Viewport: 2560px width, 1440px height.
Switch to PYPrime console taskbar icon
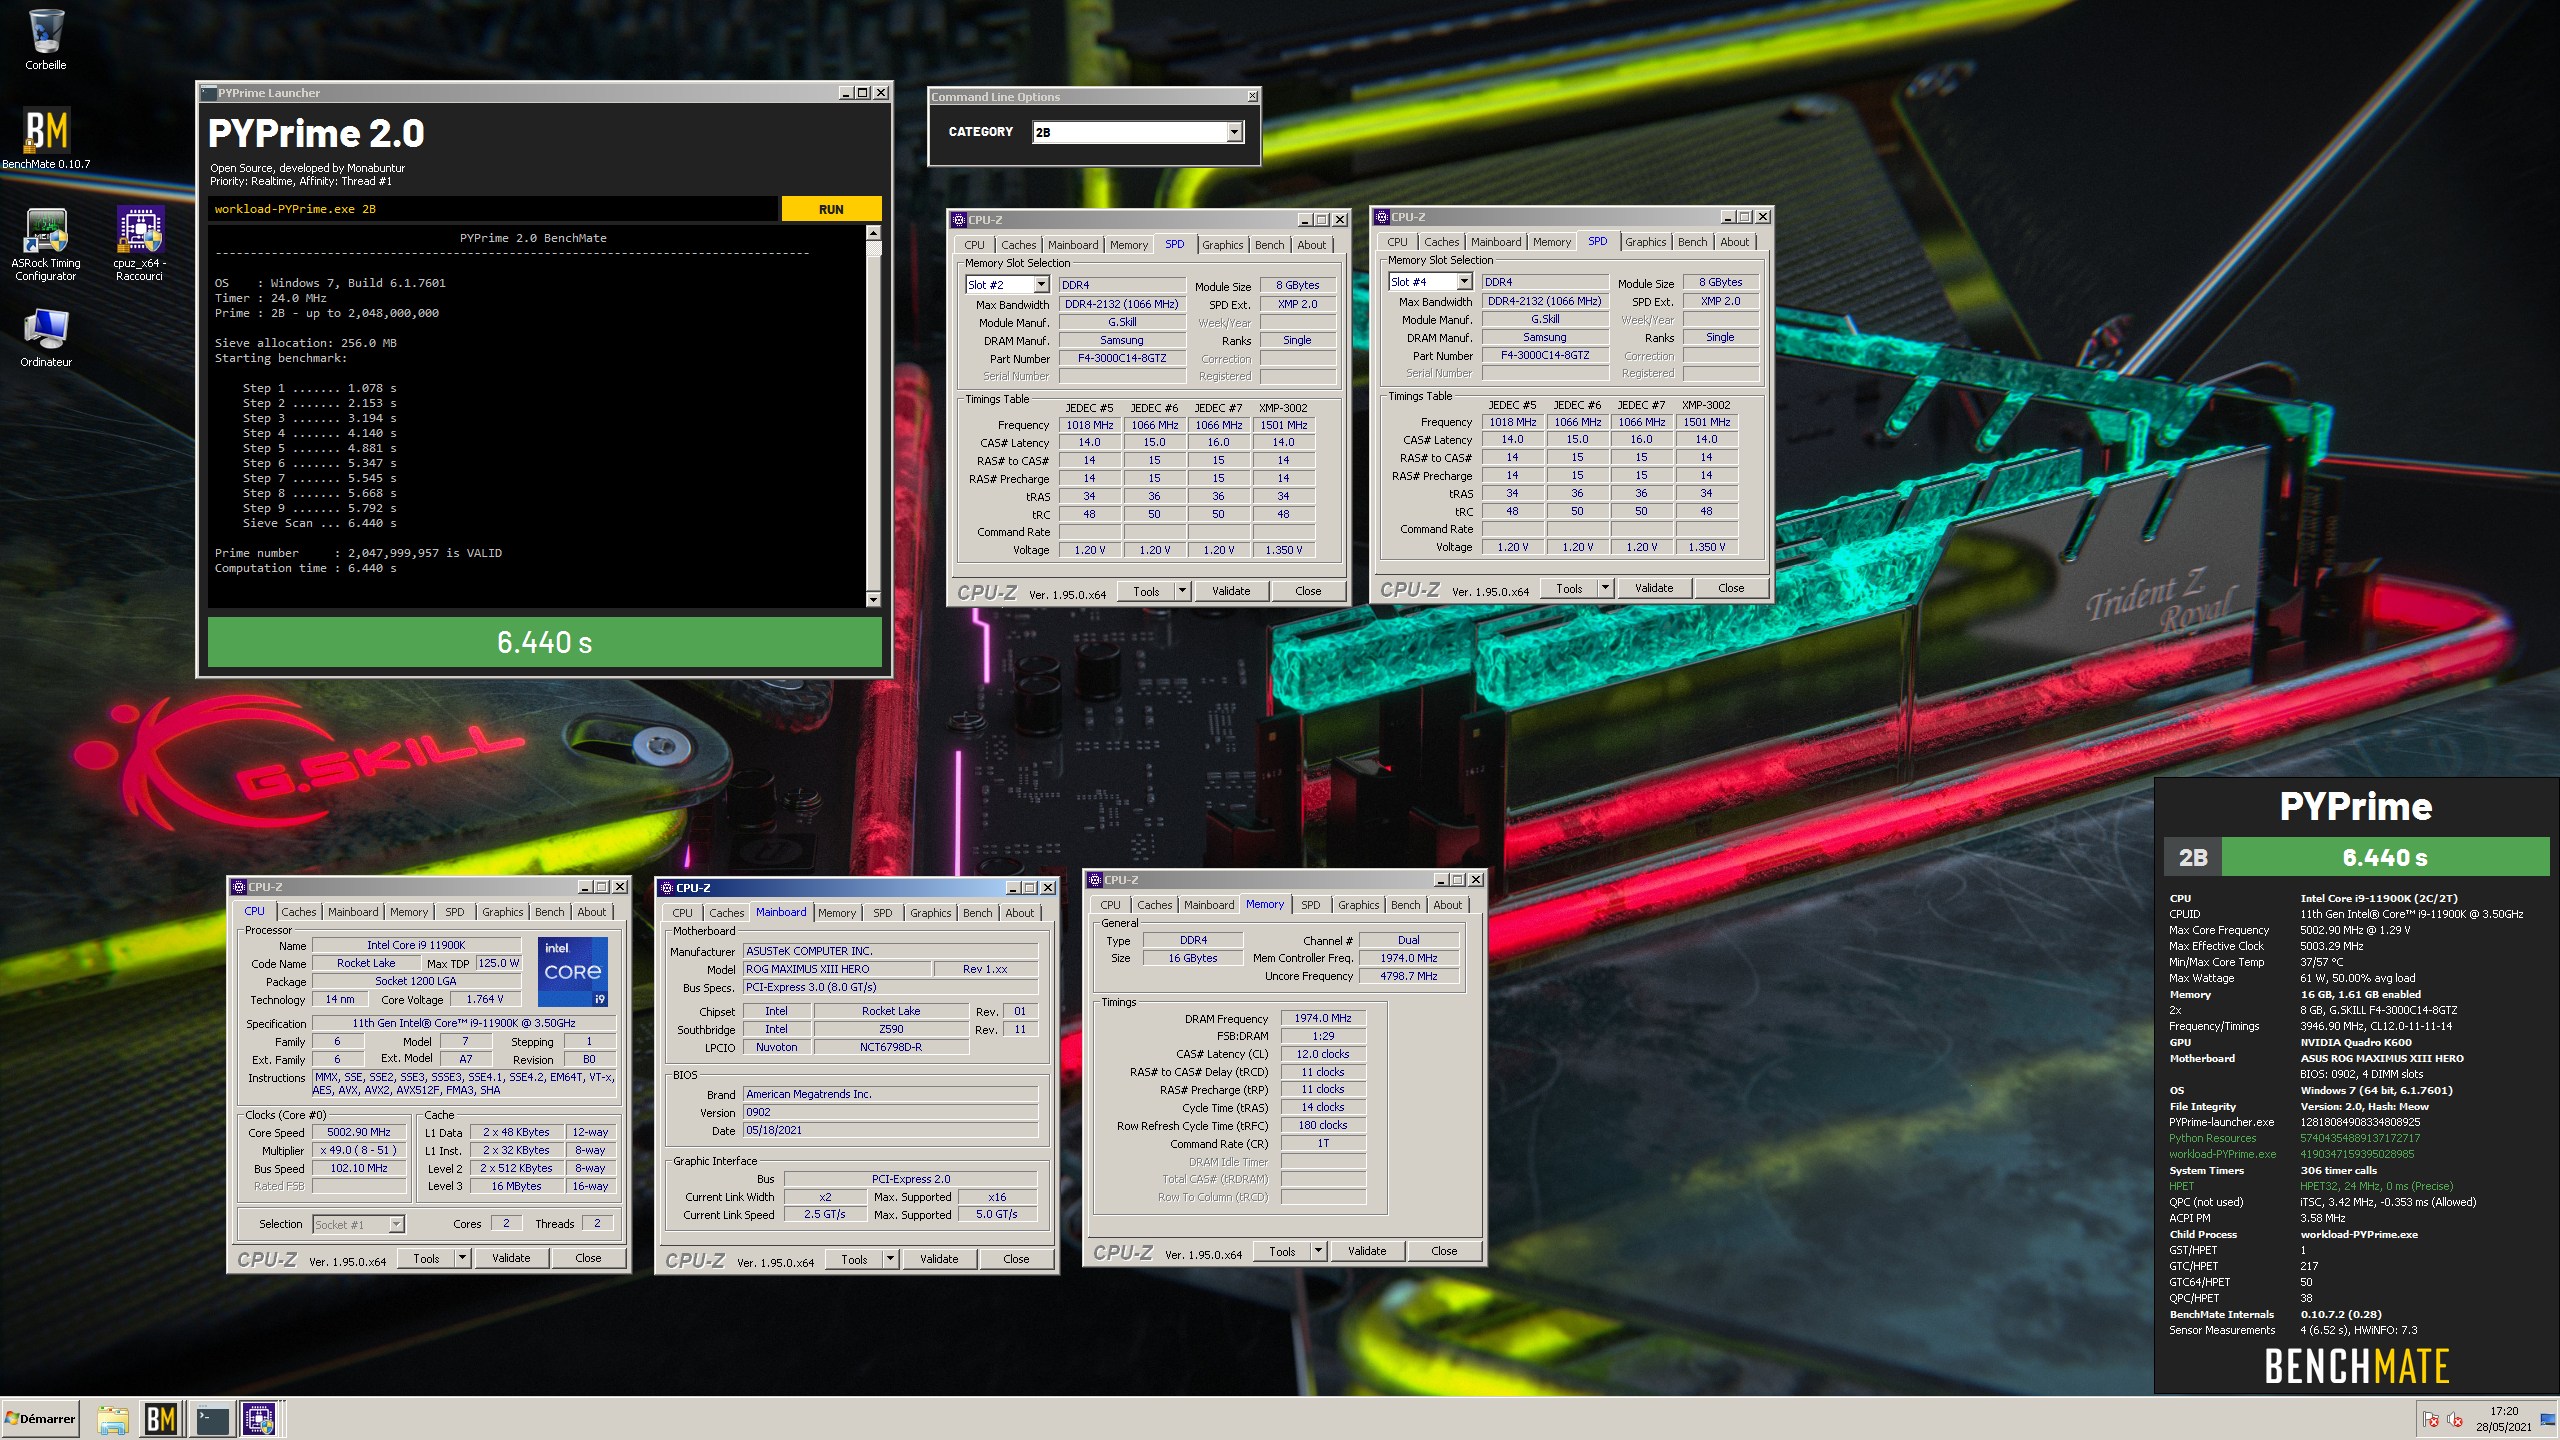point(212,1420)
